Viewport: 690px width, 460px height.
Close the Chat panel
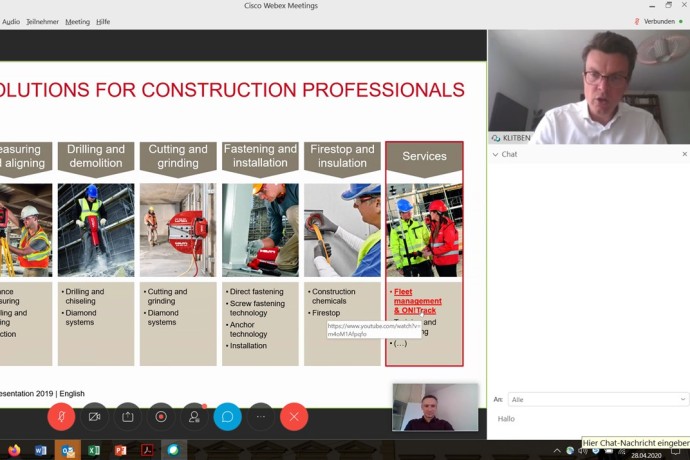point(684,154)
